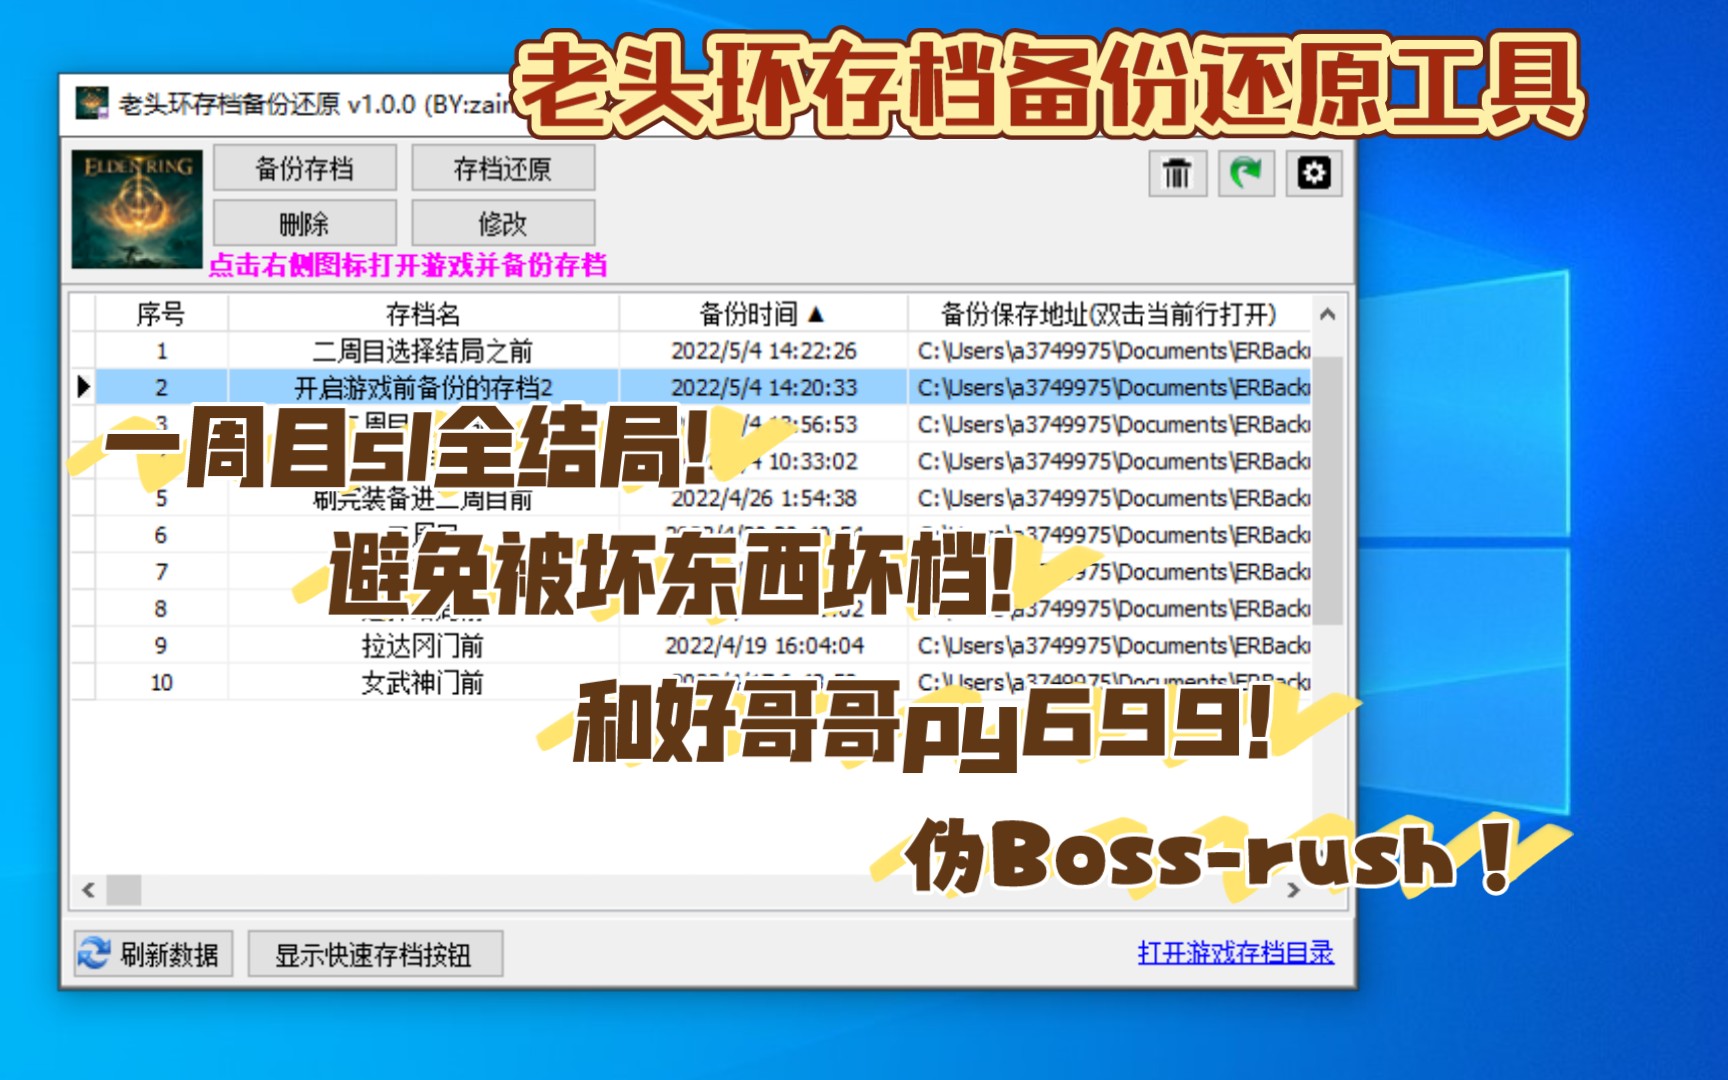
Task: Click the backup time 2022/4/26 1:54:38
Action: [x=763, y=498]
